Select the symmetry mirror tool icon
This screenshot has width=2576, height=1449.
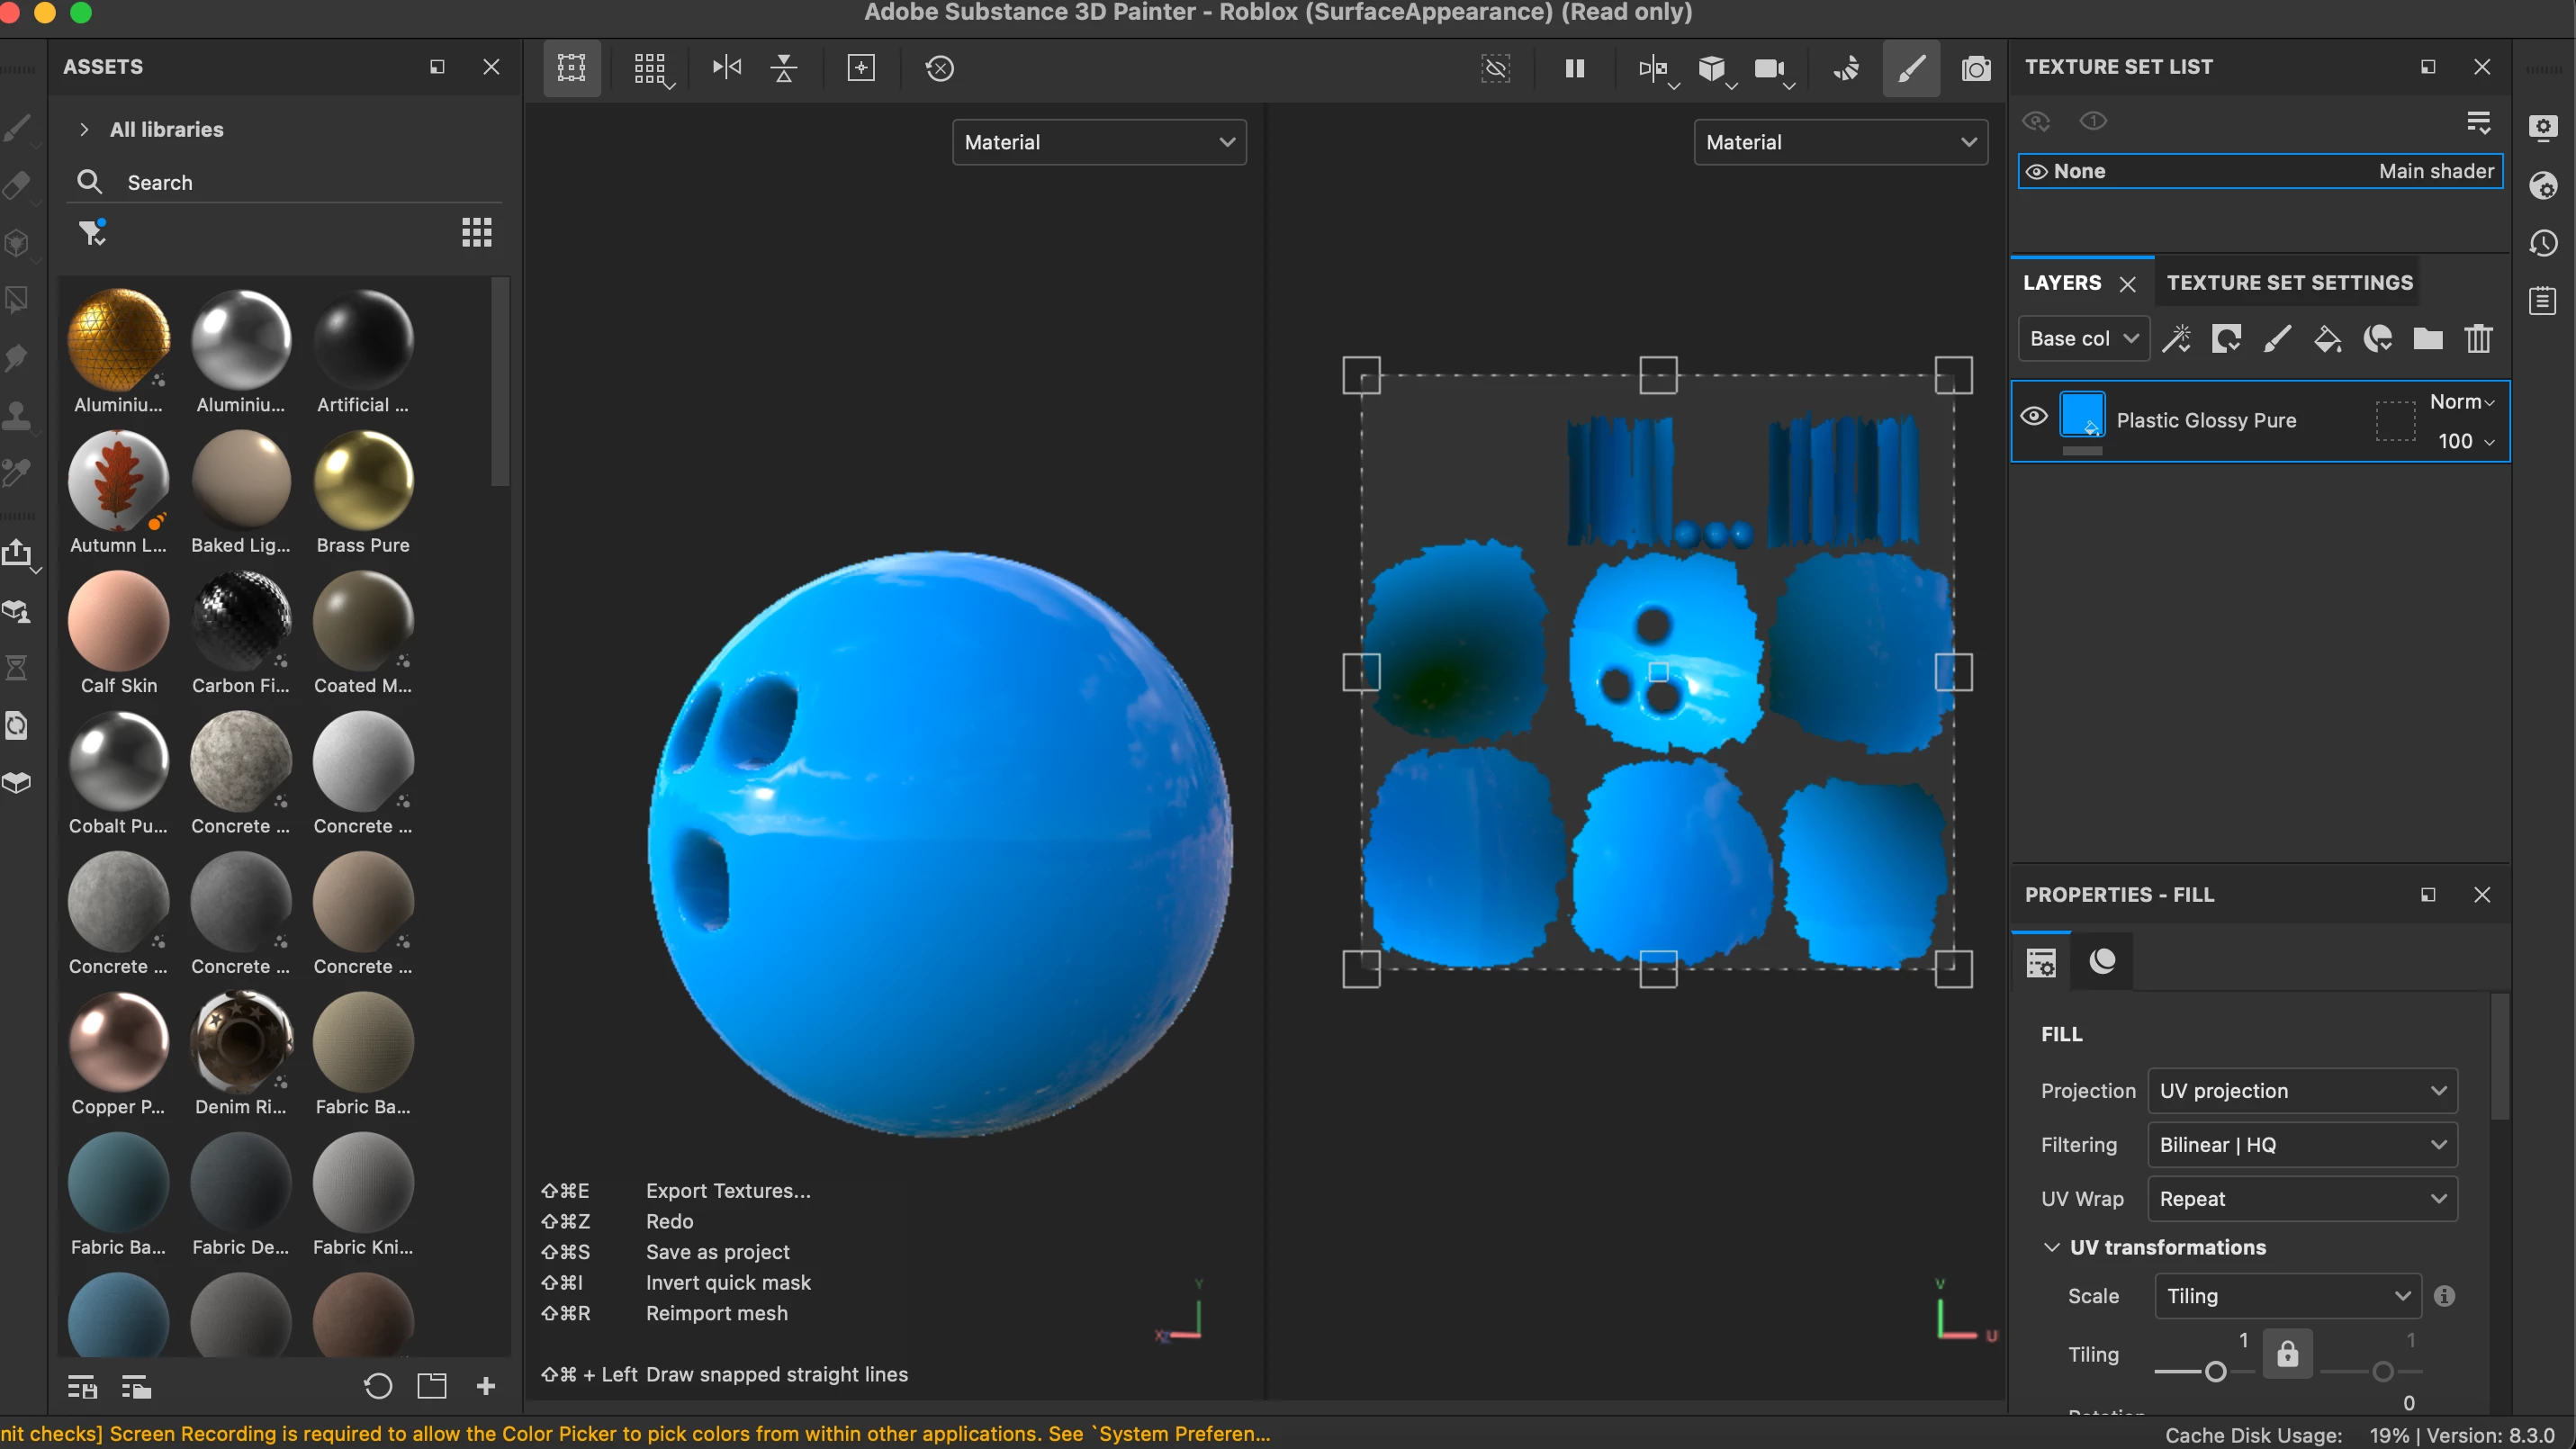click(x=727, y=68)
